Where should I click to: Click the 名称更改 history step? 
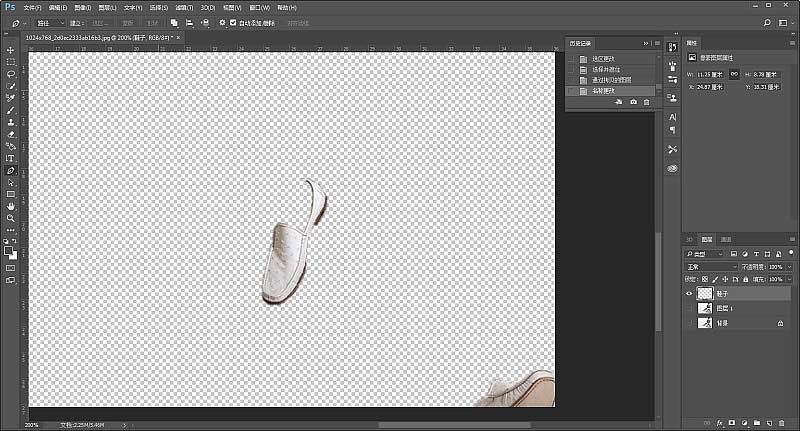point(604,90)
